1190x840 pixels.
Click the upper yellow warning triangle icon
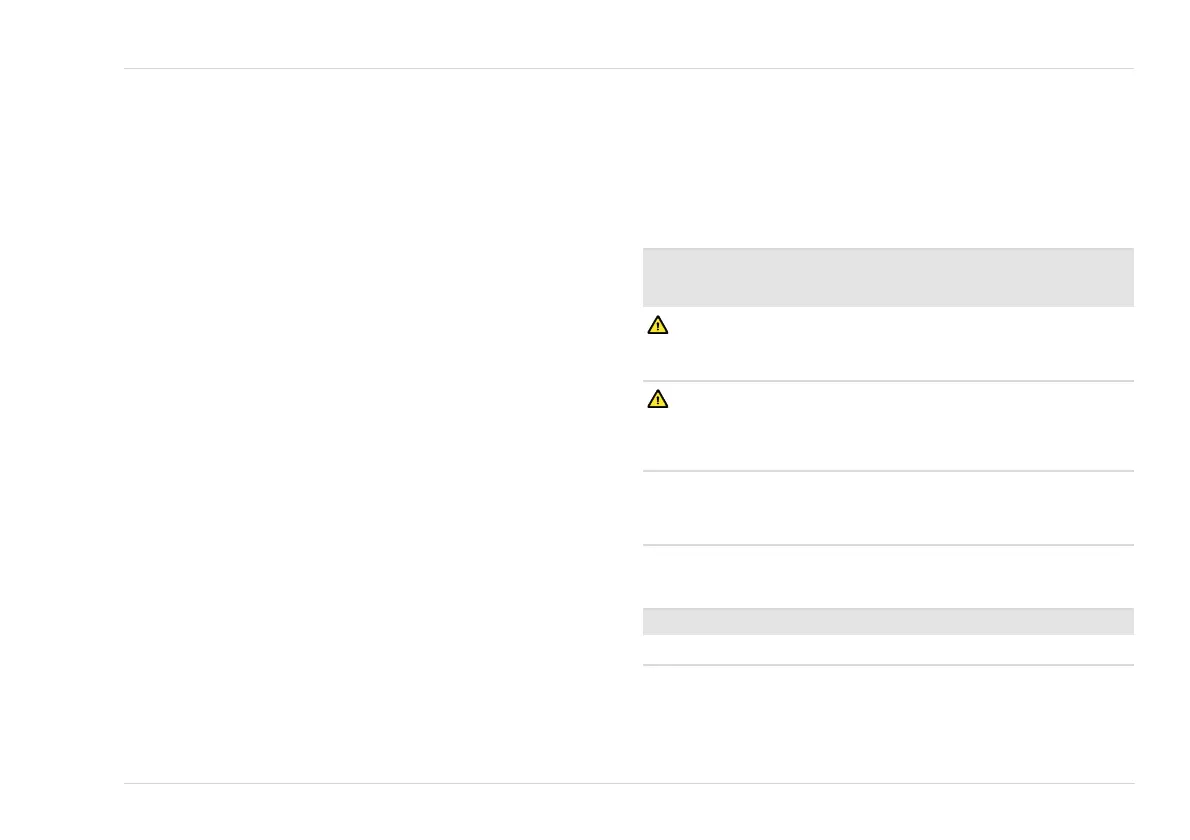[x=657, y=325]
